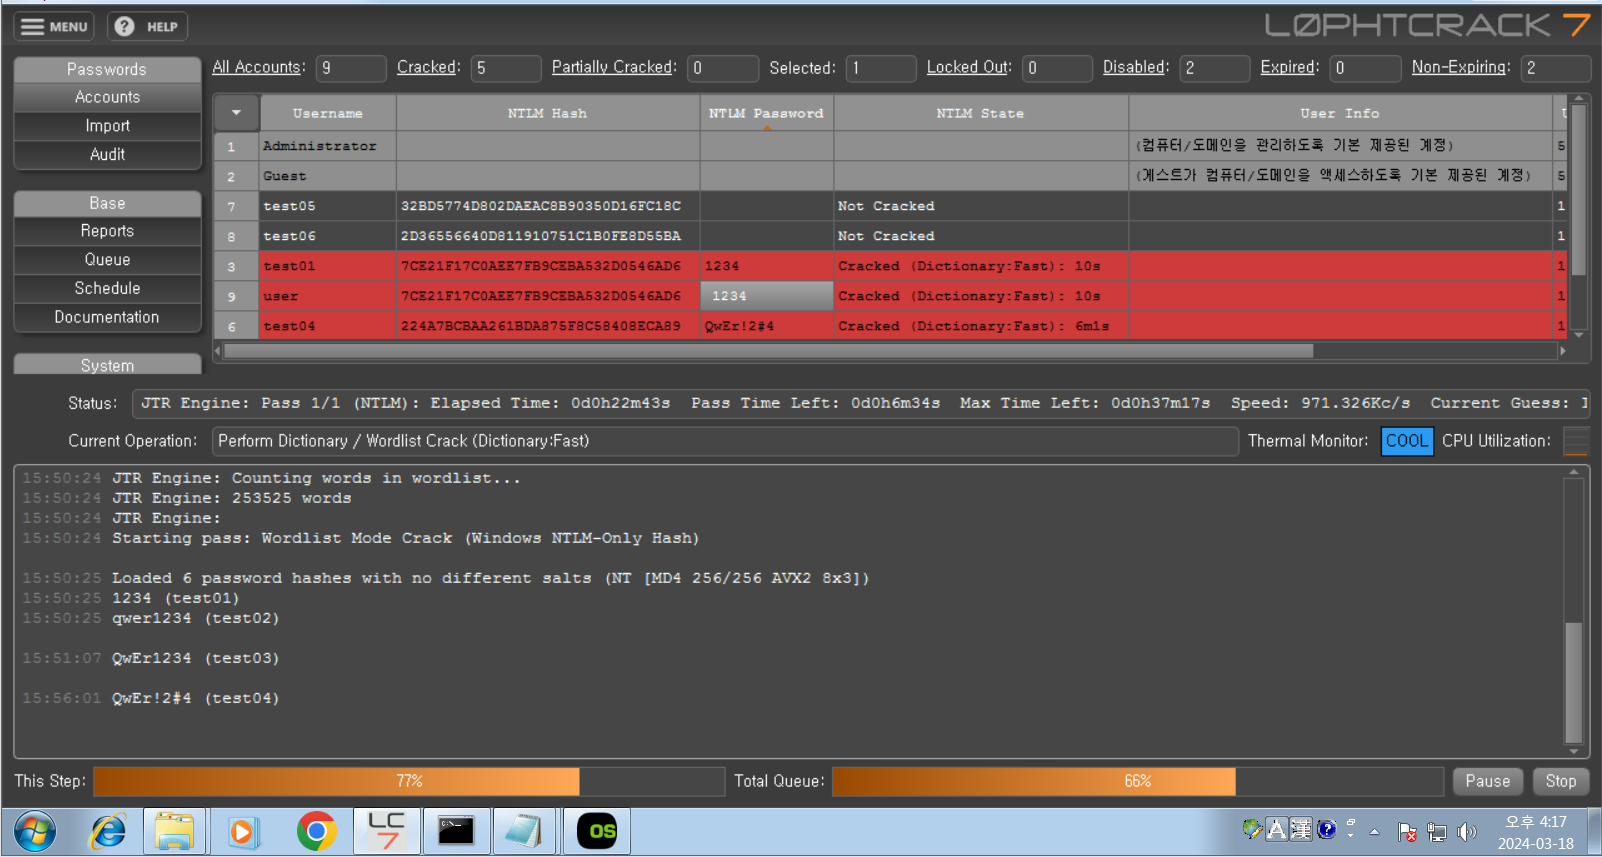Viewport: 1602px width, 857px height.
Task: Click the IME language 'A' indicator
Action: [1276, 829]
